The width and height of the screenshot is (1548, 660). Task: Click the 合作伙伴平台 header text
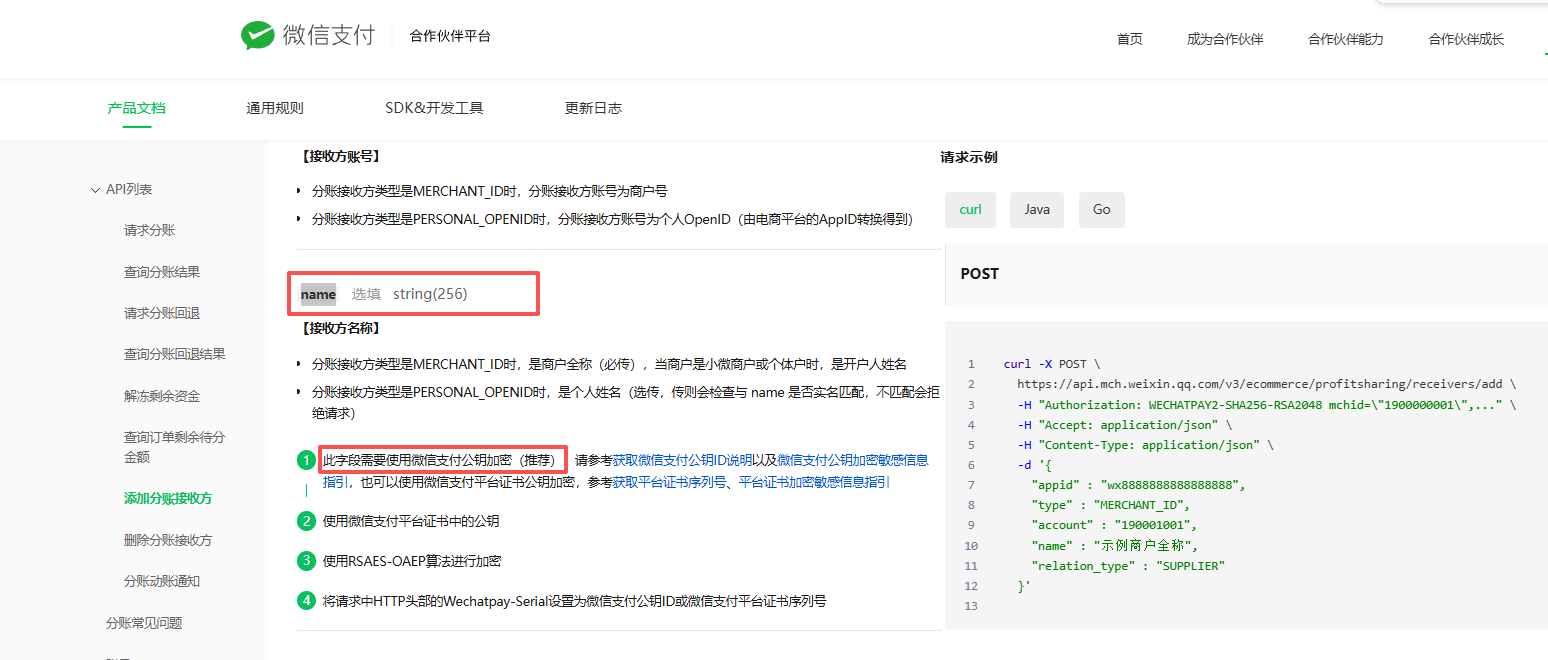[450, 36]
